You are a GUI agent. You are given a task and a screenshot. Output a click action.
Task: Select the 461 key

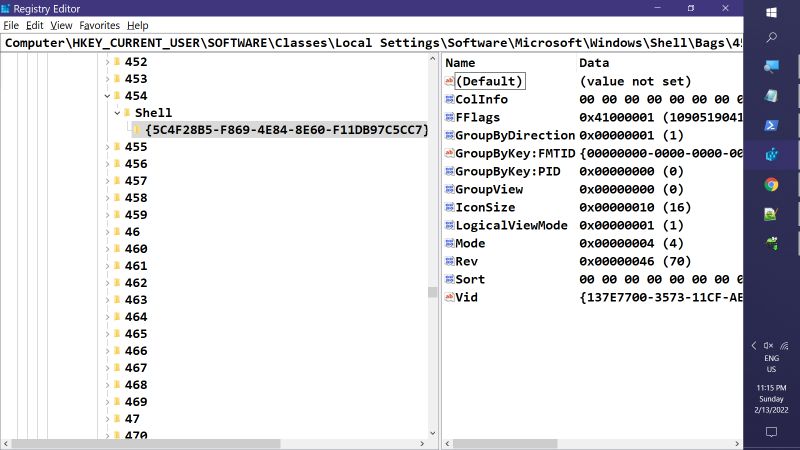(x=136, y=266)
